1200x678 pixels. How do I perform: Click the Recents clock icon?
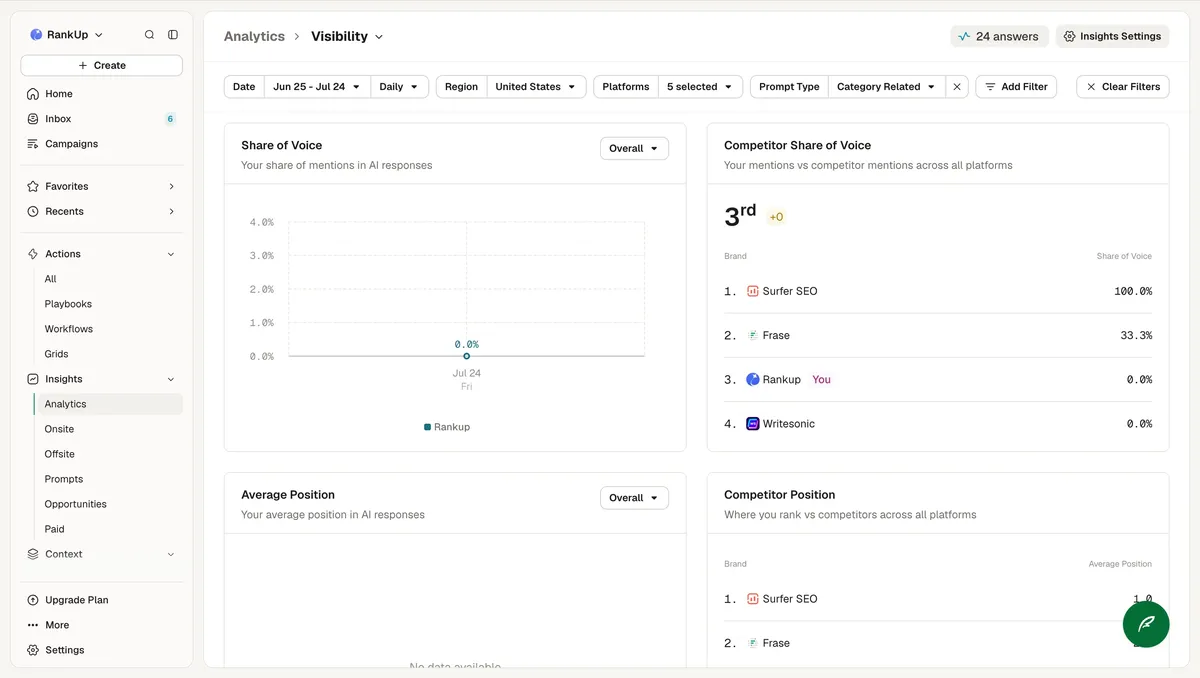point(34,212)
